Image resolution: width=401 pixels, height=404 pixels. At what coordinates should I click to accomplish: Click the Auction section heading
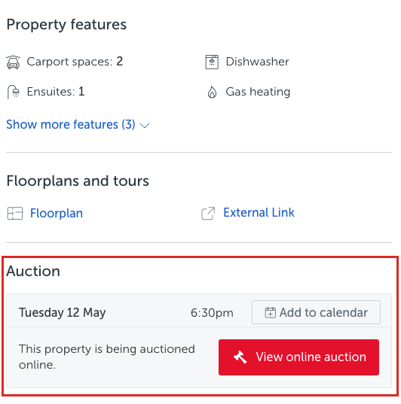(33, 271)
